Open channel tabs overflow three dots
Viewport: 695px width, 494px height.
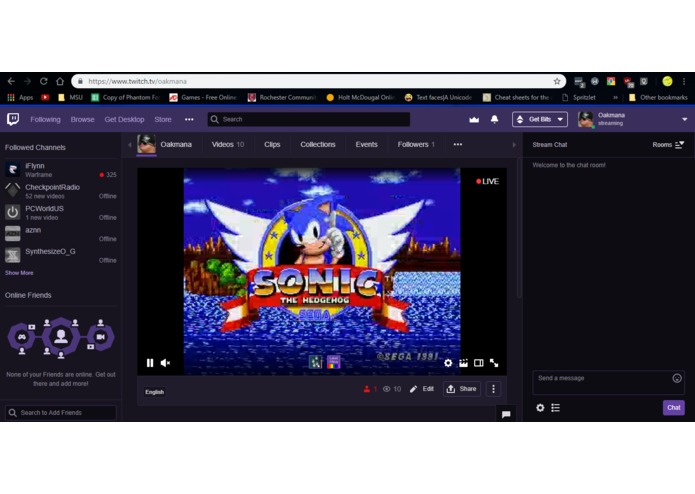[458, 144]
